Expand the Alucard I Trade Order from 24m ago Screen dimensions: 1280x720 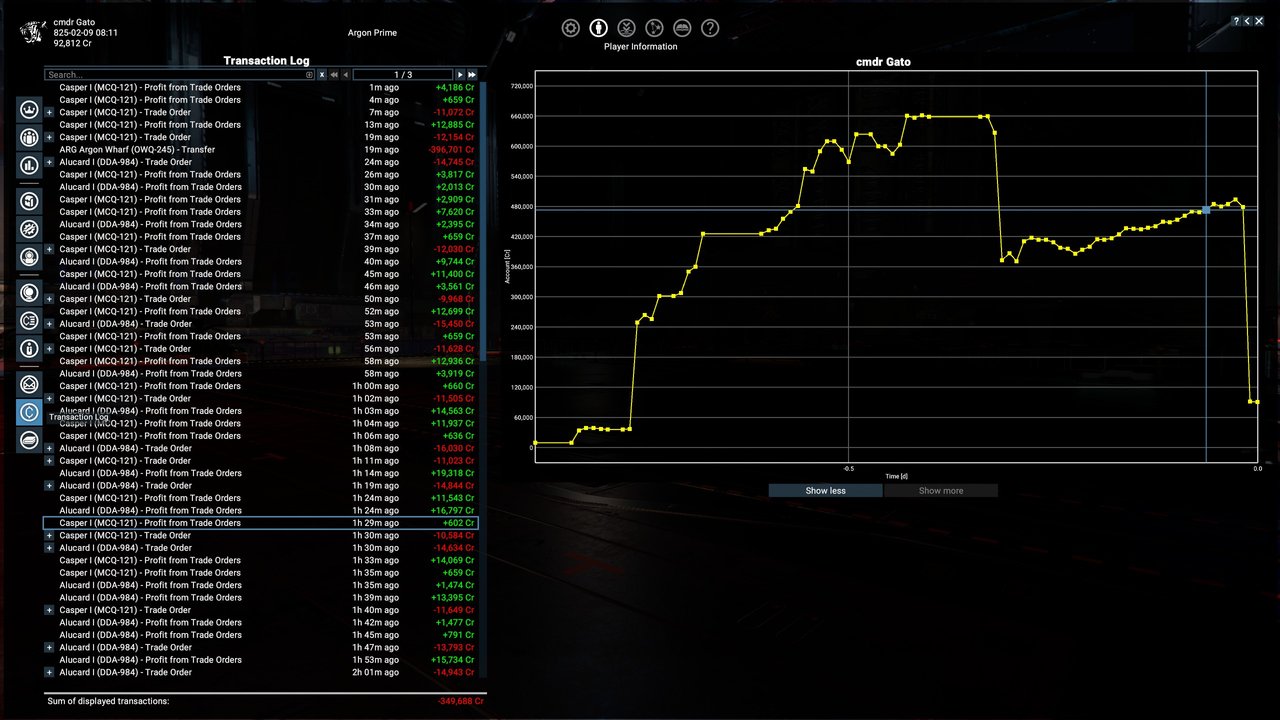[x=49, y=162]
